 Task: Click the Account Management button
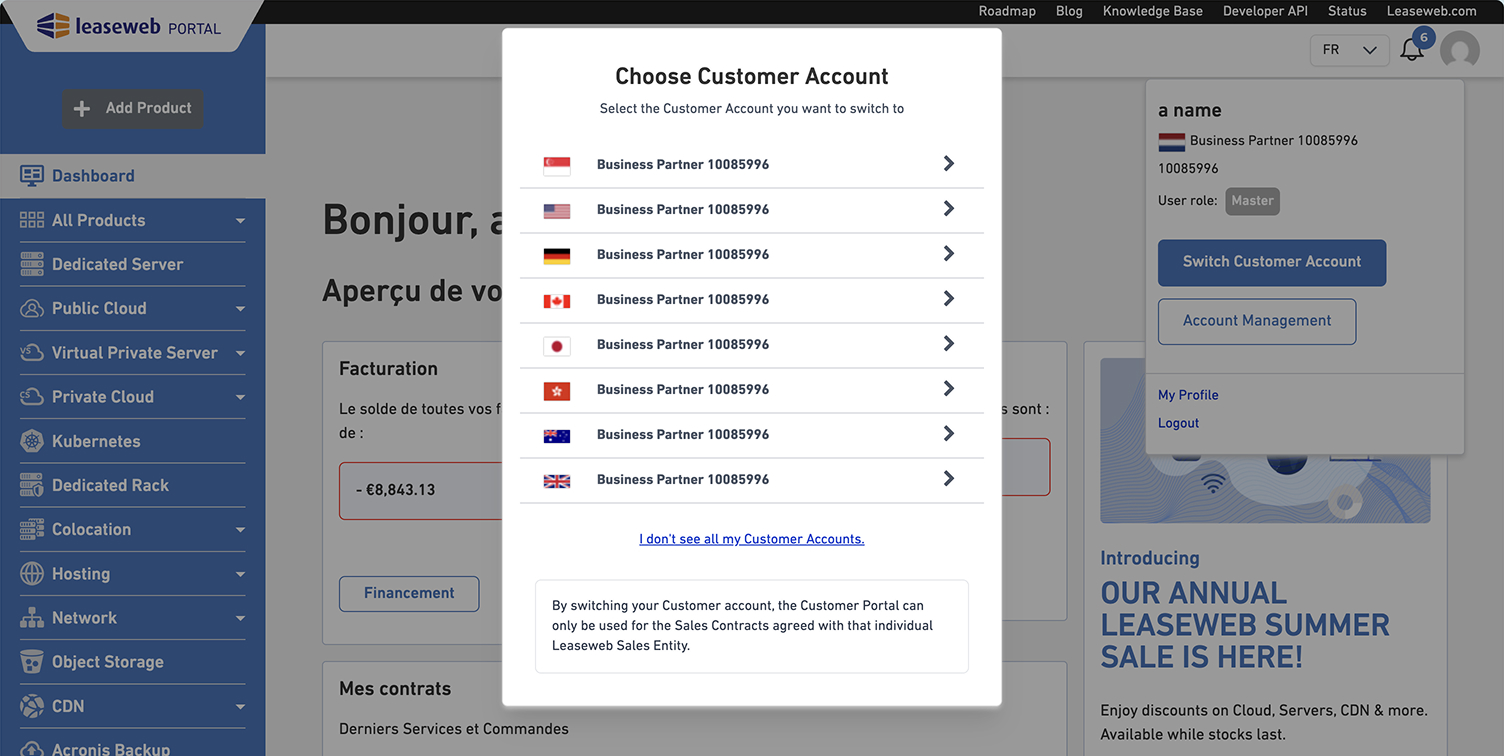(x=1257, y=321)
